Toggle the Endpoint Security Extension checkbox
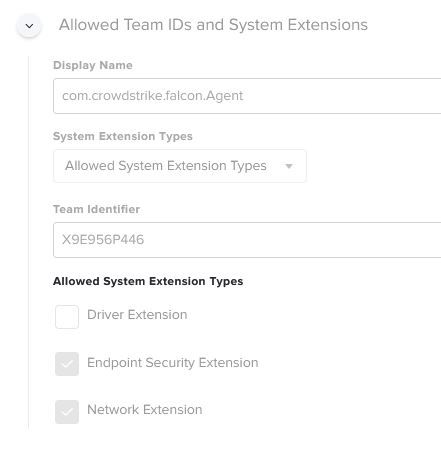The height and width of the screenshot is (454, 441). [x=67, y=364]
